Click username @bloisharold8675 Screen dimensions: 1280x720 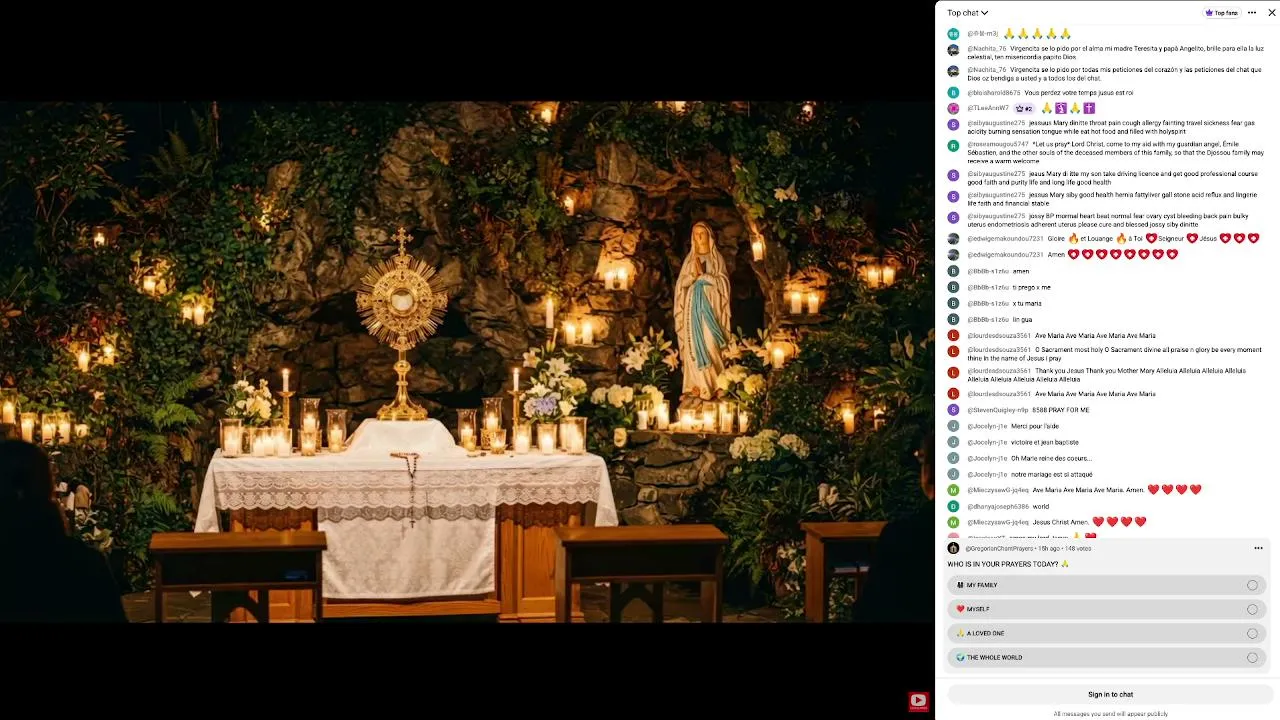pos(993,93)
